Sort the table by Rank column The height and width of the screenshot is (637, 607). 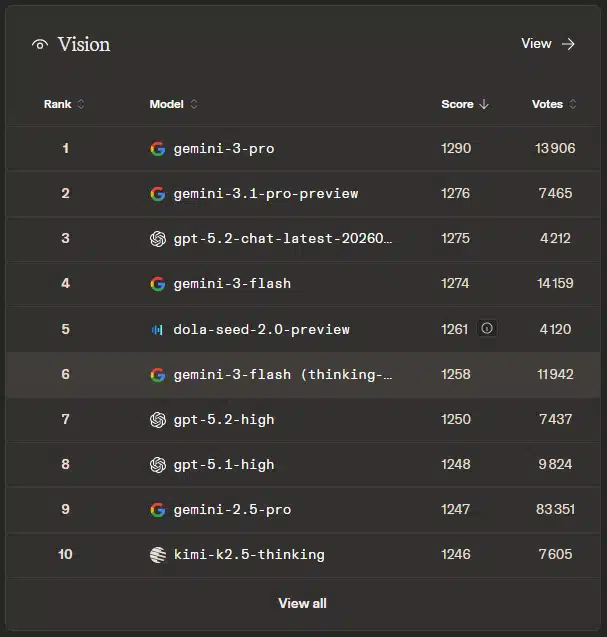coord(64,104)
